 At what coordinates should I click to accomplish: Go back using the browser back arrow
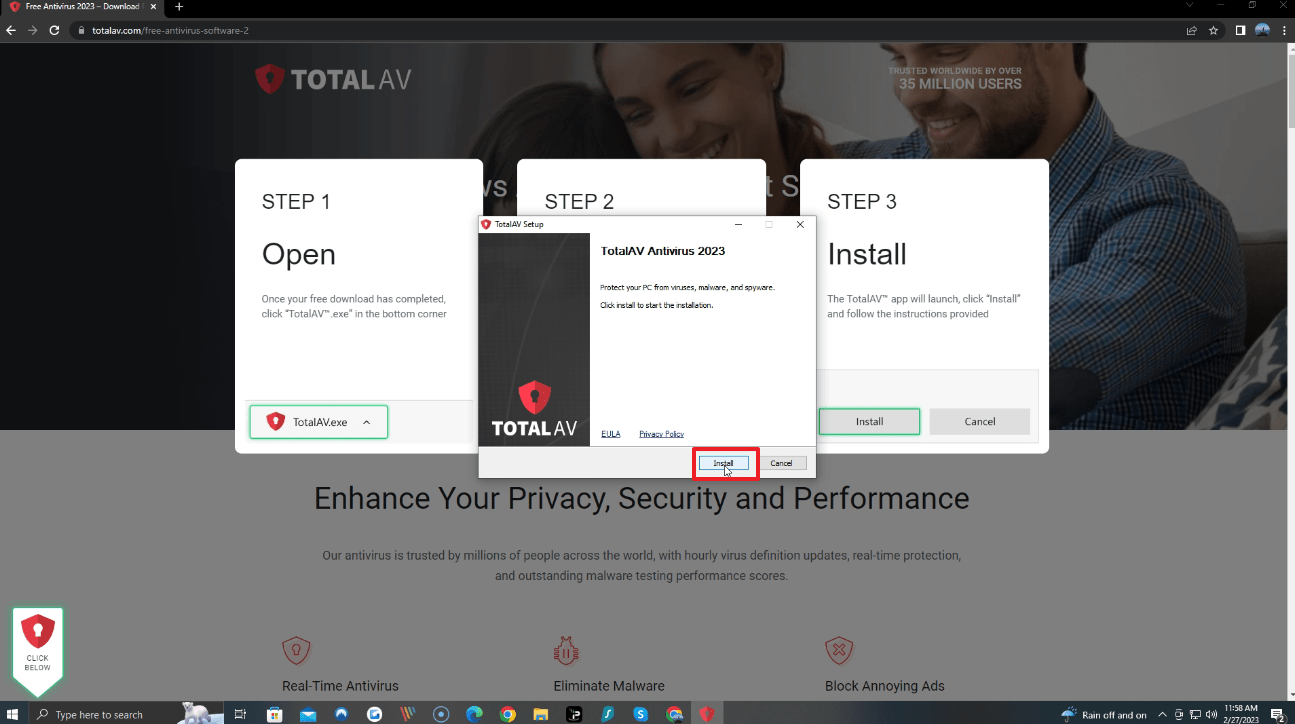click(x=11, y=30)
